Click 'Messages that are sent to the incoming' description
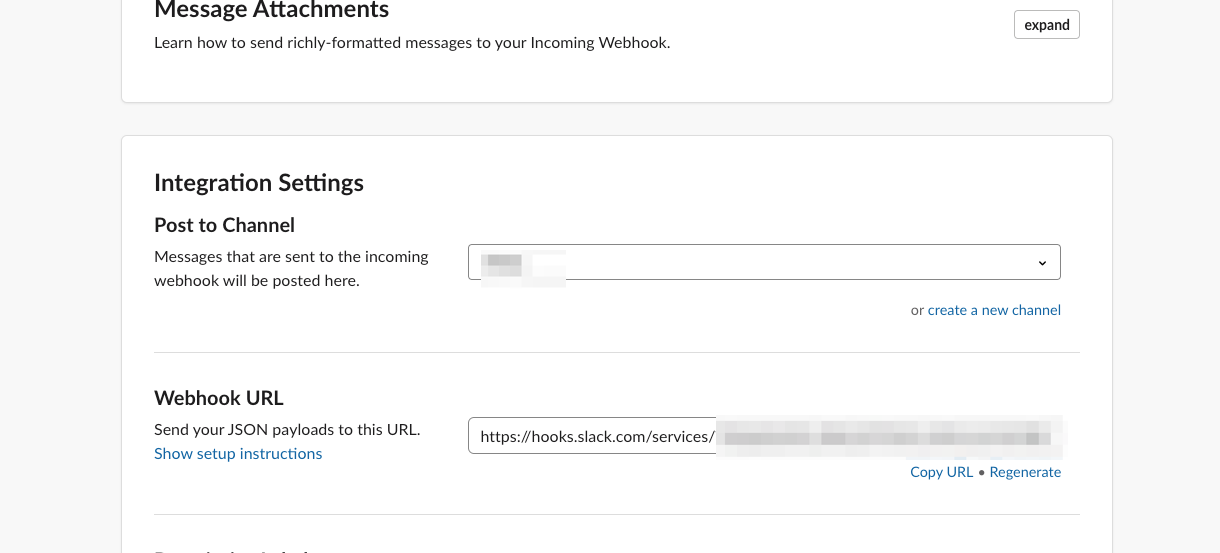The width and height of the screenshot is (1220, 553). click(291, 257)
